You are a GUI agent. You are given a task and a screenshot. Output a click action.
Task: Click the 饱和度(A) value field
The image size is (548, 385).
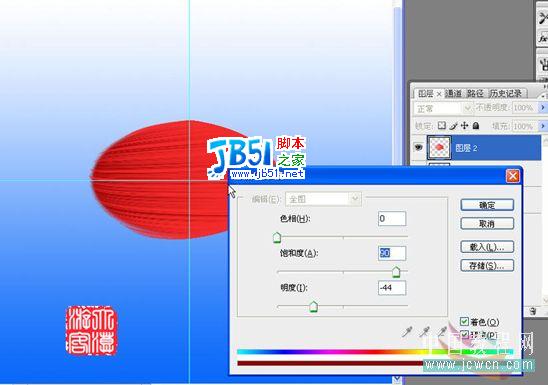tap(392, 253)
